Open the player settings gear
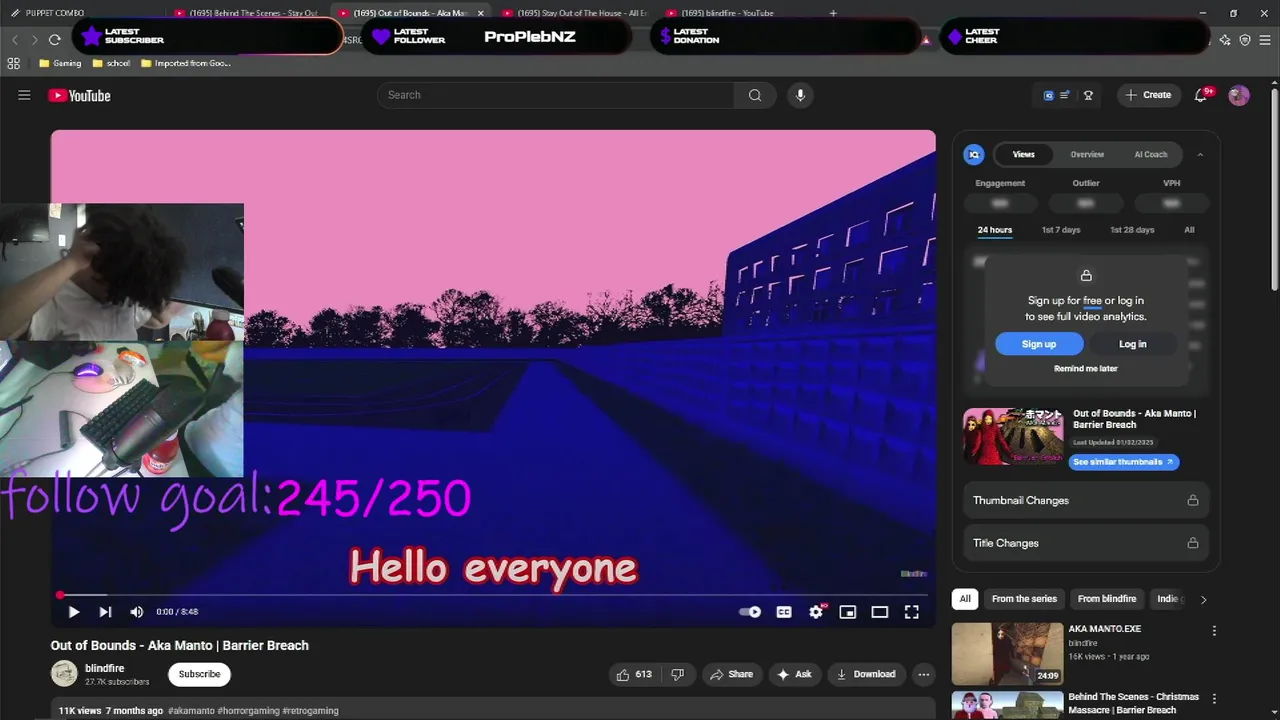Viewport: 1280px width, 720px height. 816,612
